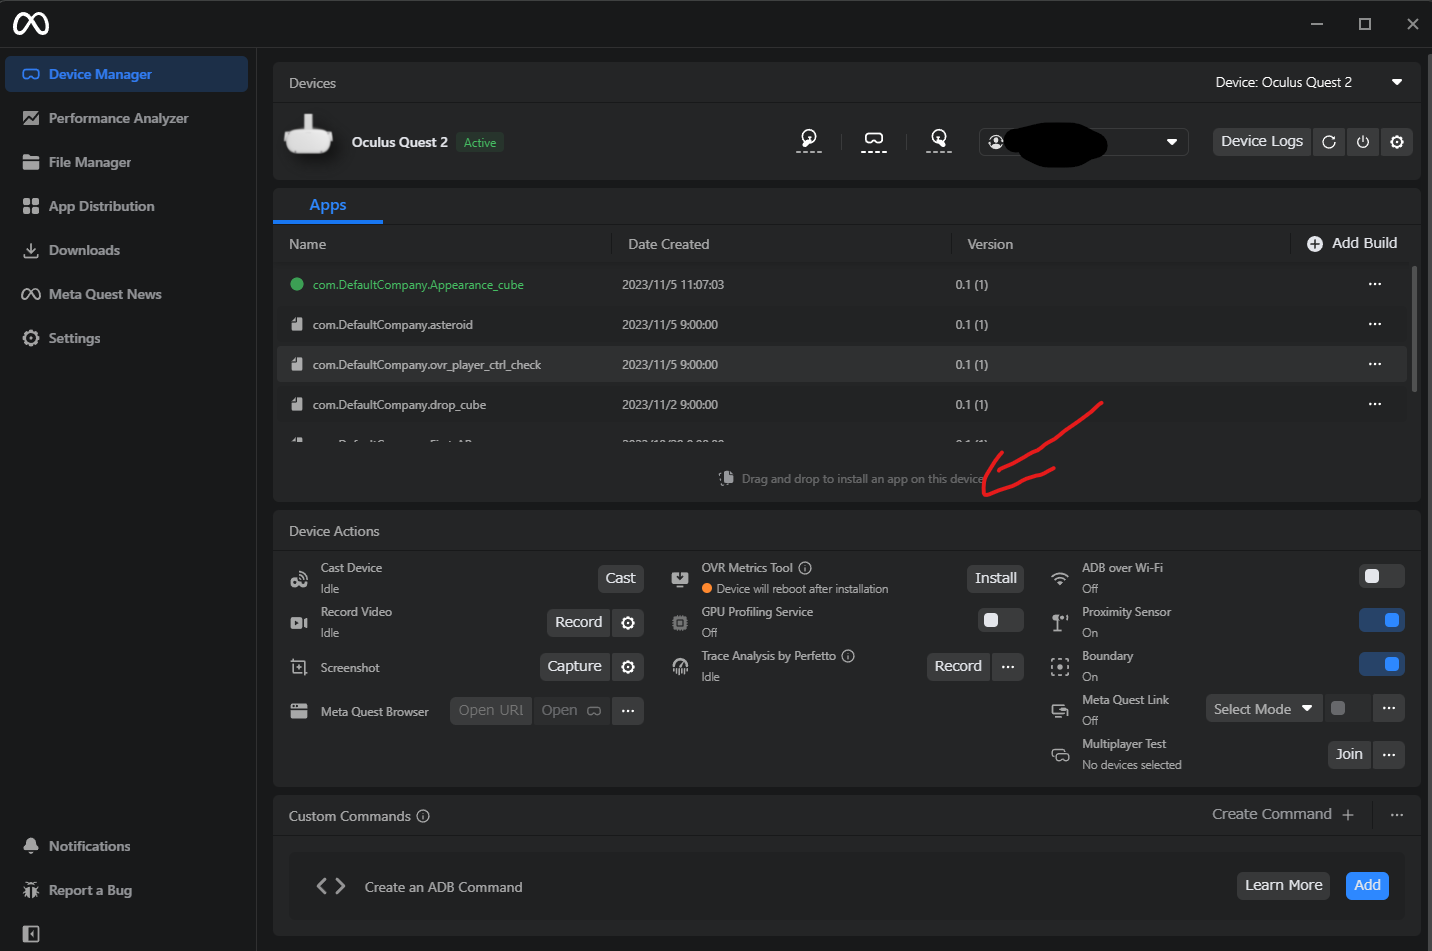This screenshot has height=951, width=1432.
Task: Expand the Device: Oculus Quest 2 dropdown
Action: 1309,82
